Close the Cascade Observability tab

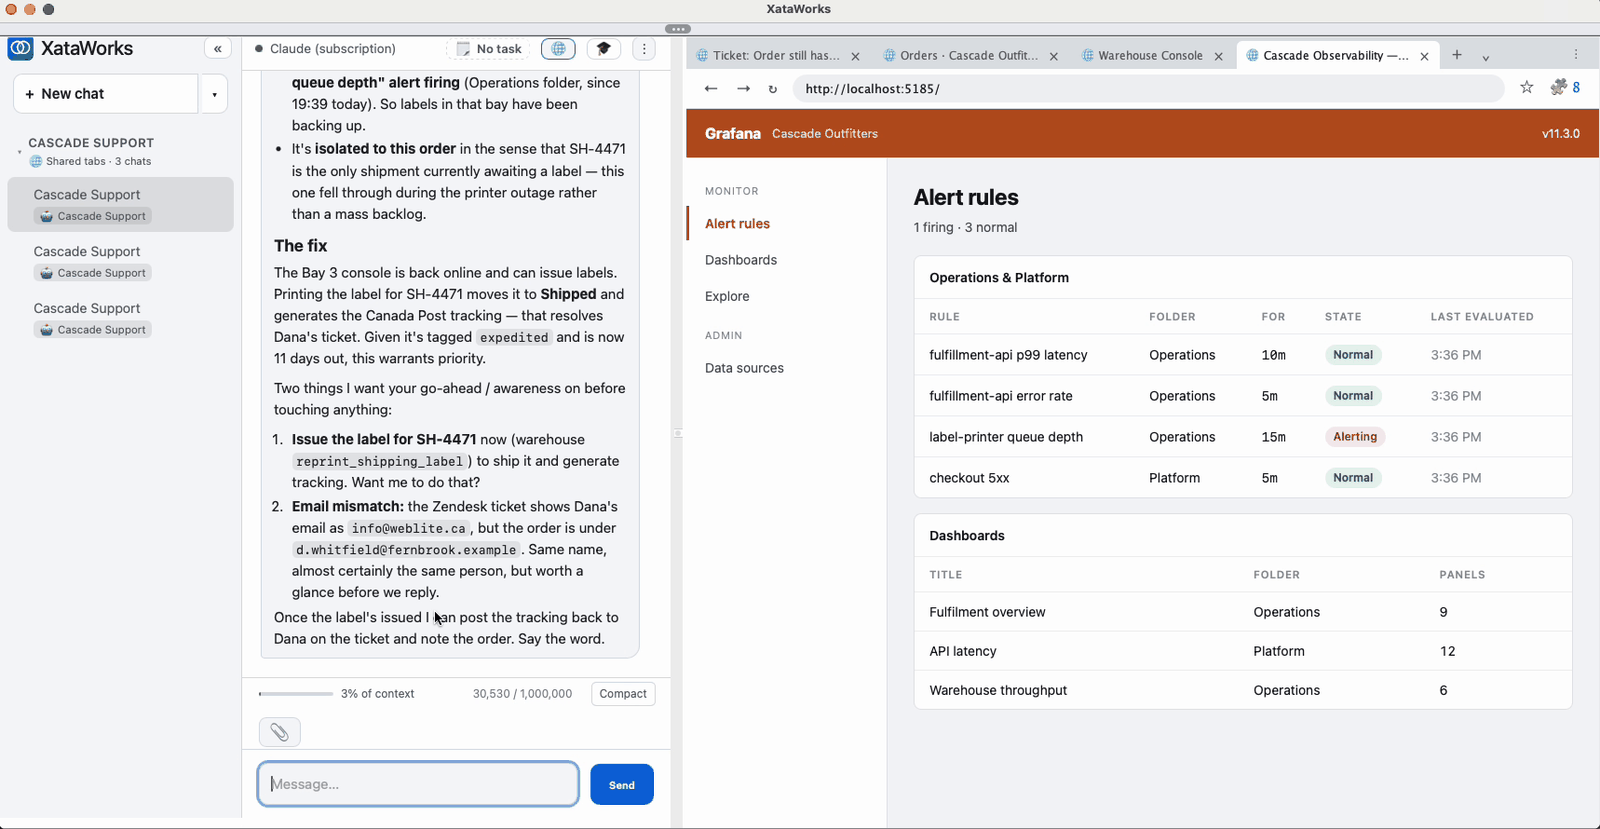tap(1424, 57)
